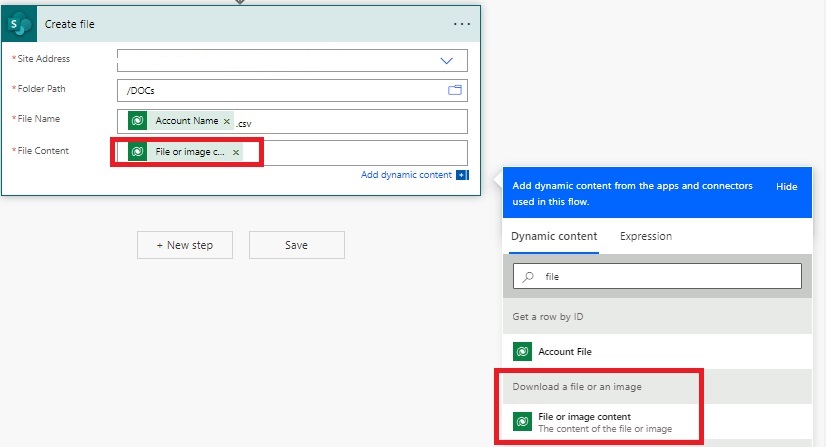Click the search magnifier icon in dynamic content
The width and height of the screenshot is (826, 447).
pyautogui.click(x=528, y=276)
